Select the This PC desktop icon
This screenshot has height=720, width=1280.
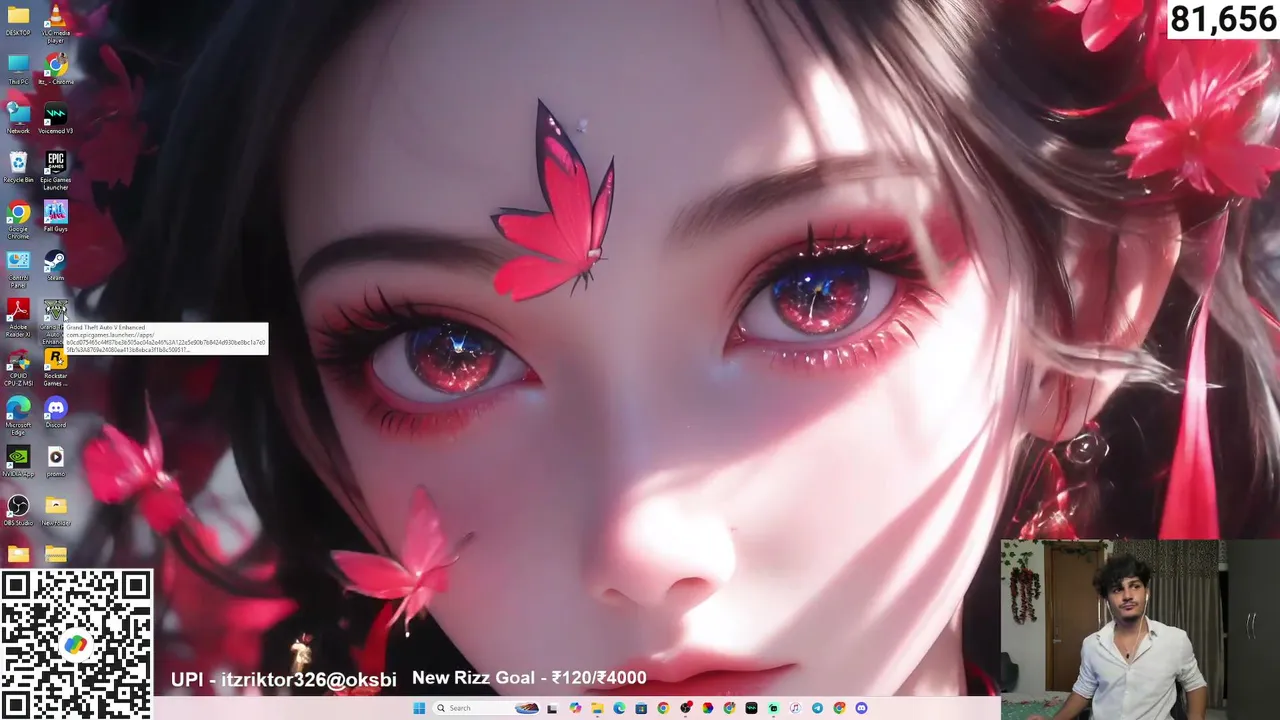point(18,69)
